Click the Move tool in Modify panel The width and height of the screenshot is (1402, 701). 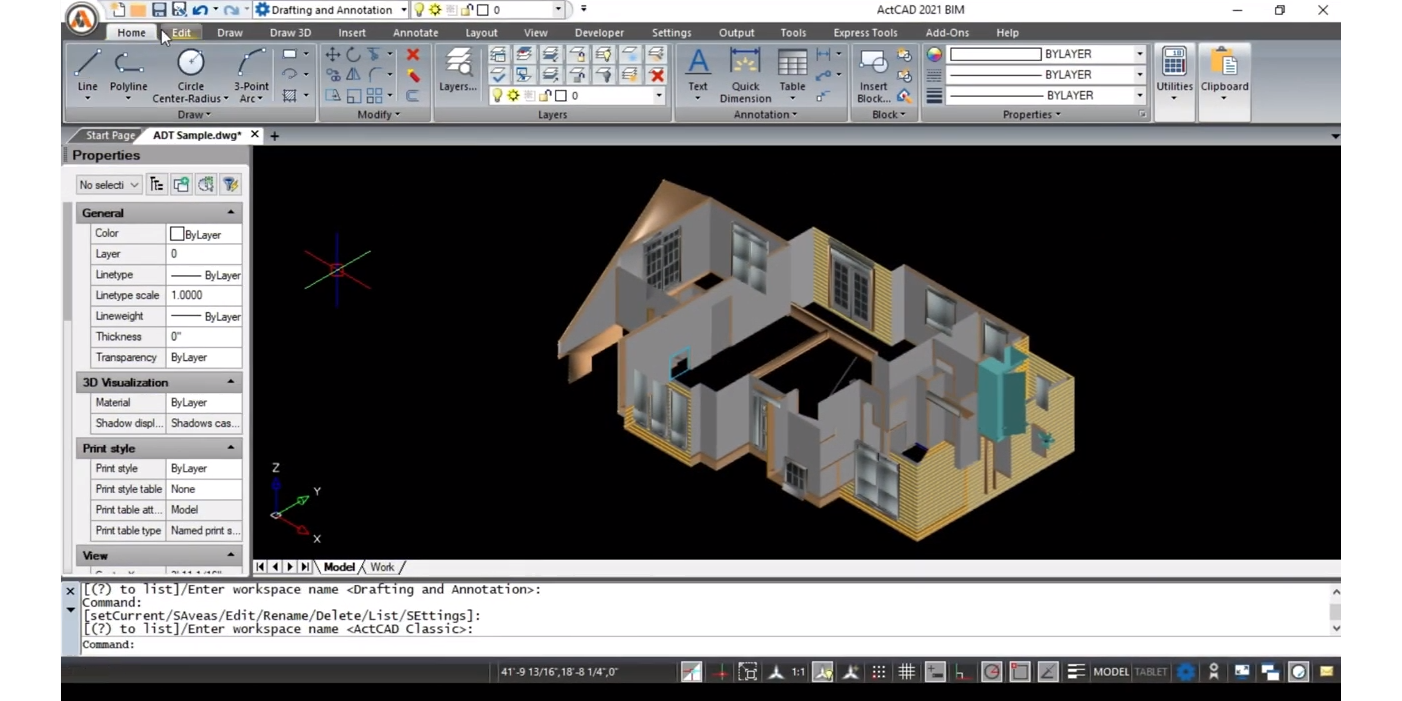click(333, 54)
